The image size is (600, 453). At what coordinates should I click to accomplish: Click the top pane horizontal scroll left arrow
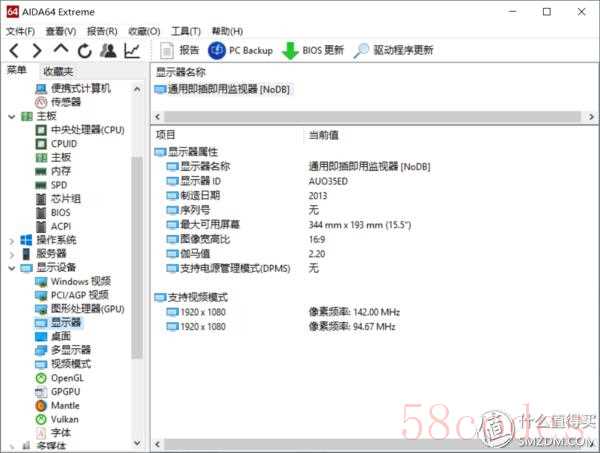(x=157, y=117)
